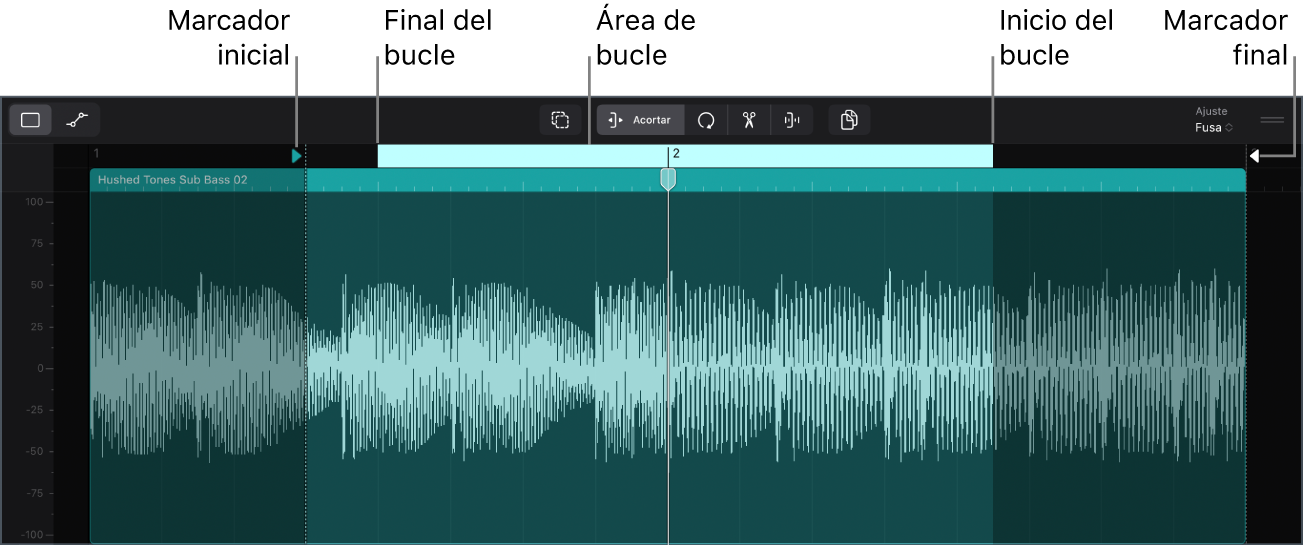
Task: Tap the copy regions icon
Action: tap(849, 120)
